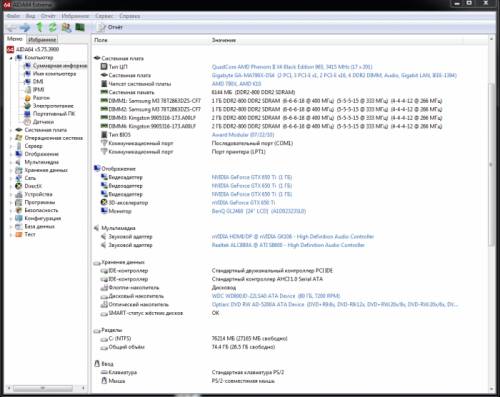Screen dimensions: 500x397
Task: Select the C: (NTFS) partition row
Action: tap(194, 338)
